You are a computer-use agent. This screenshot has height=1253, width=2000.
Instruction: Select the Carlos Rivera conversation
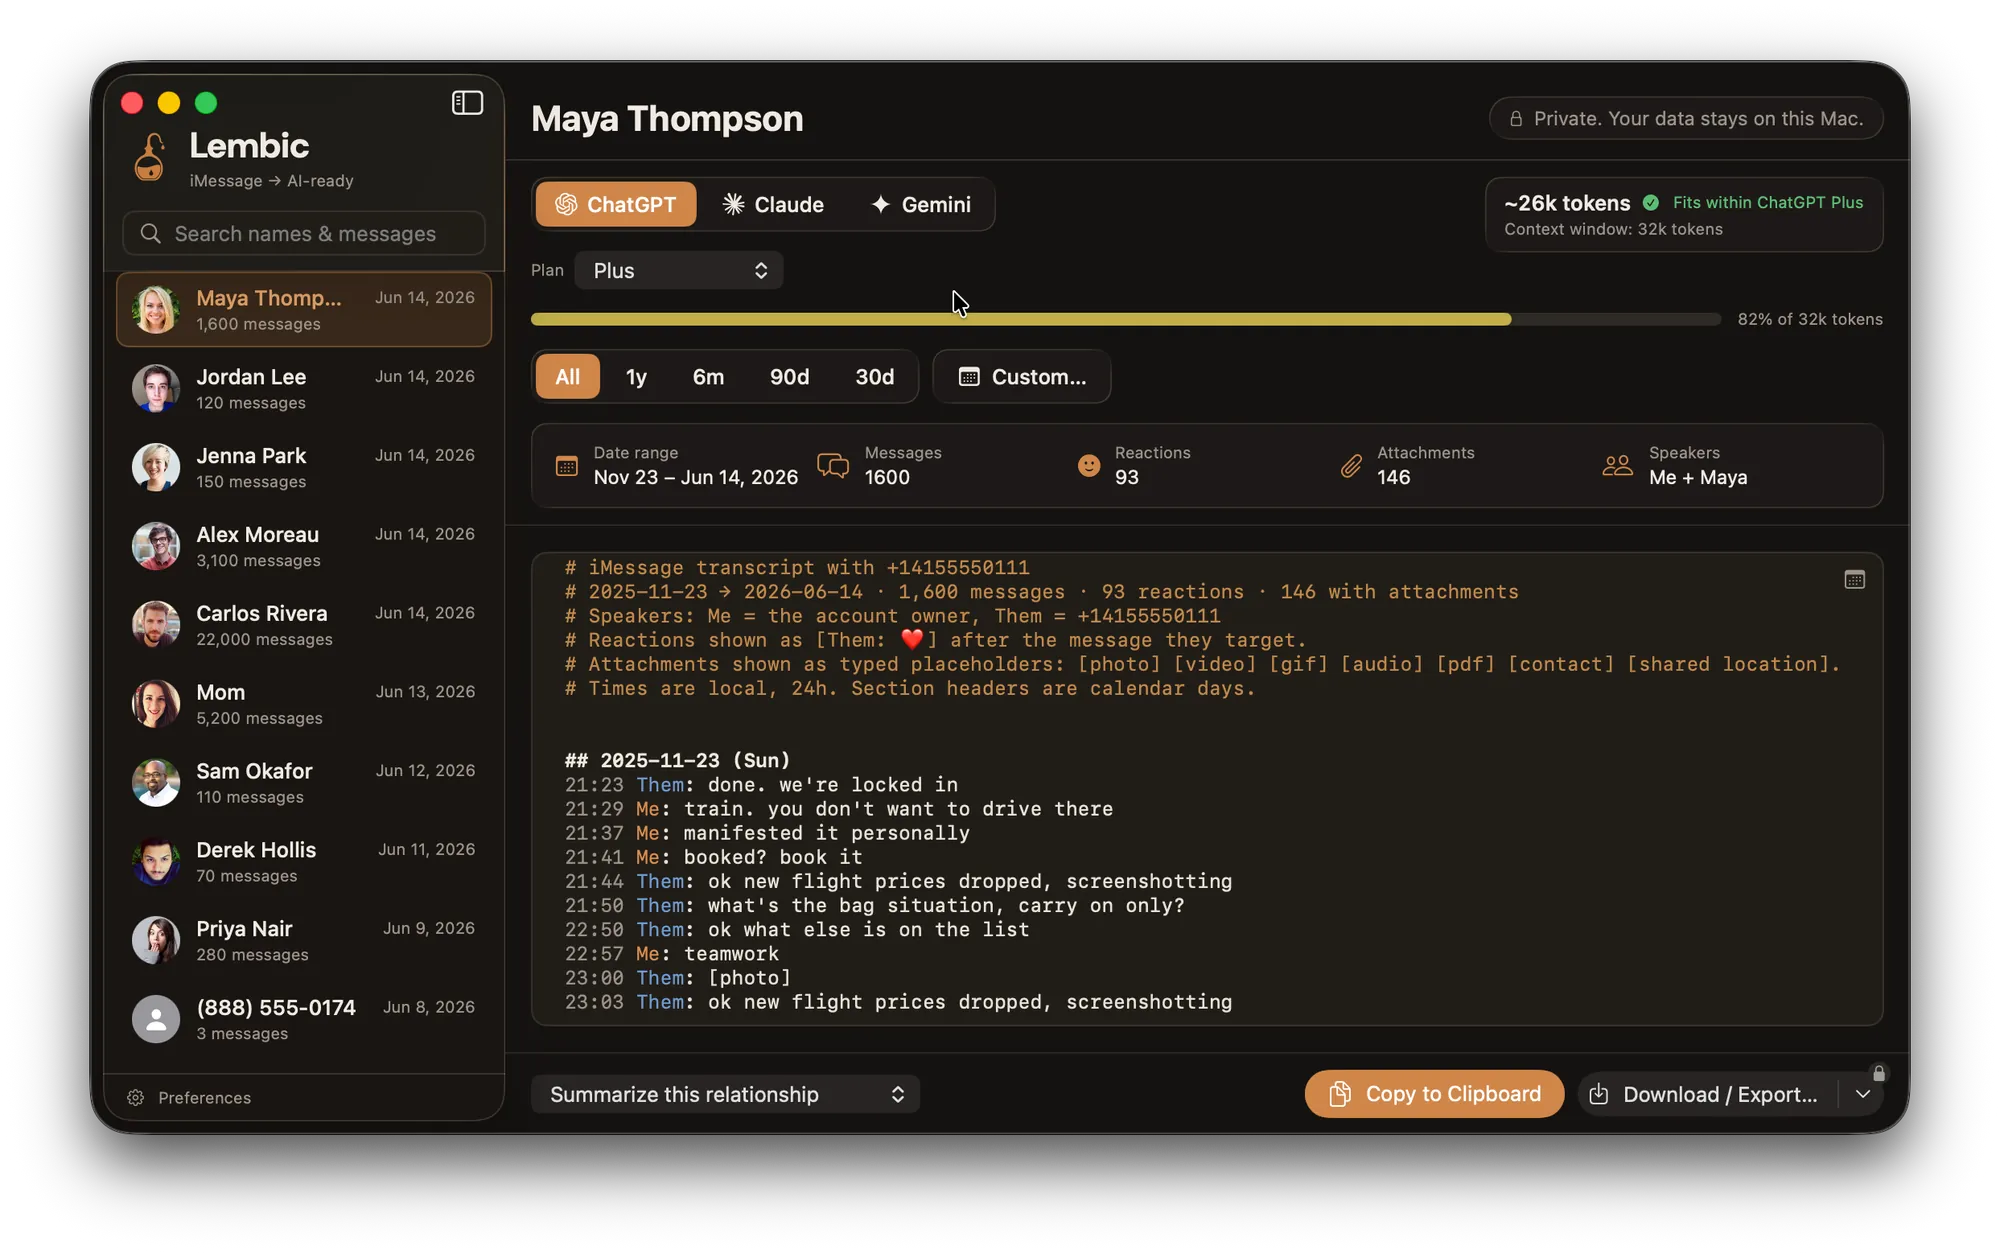click(x=304, y=625)
